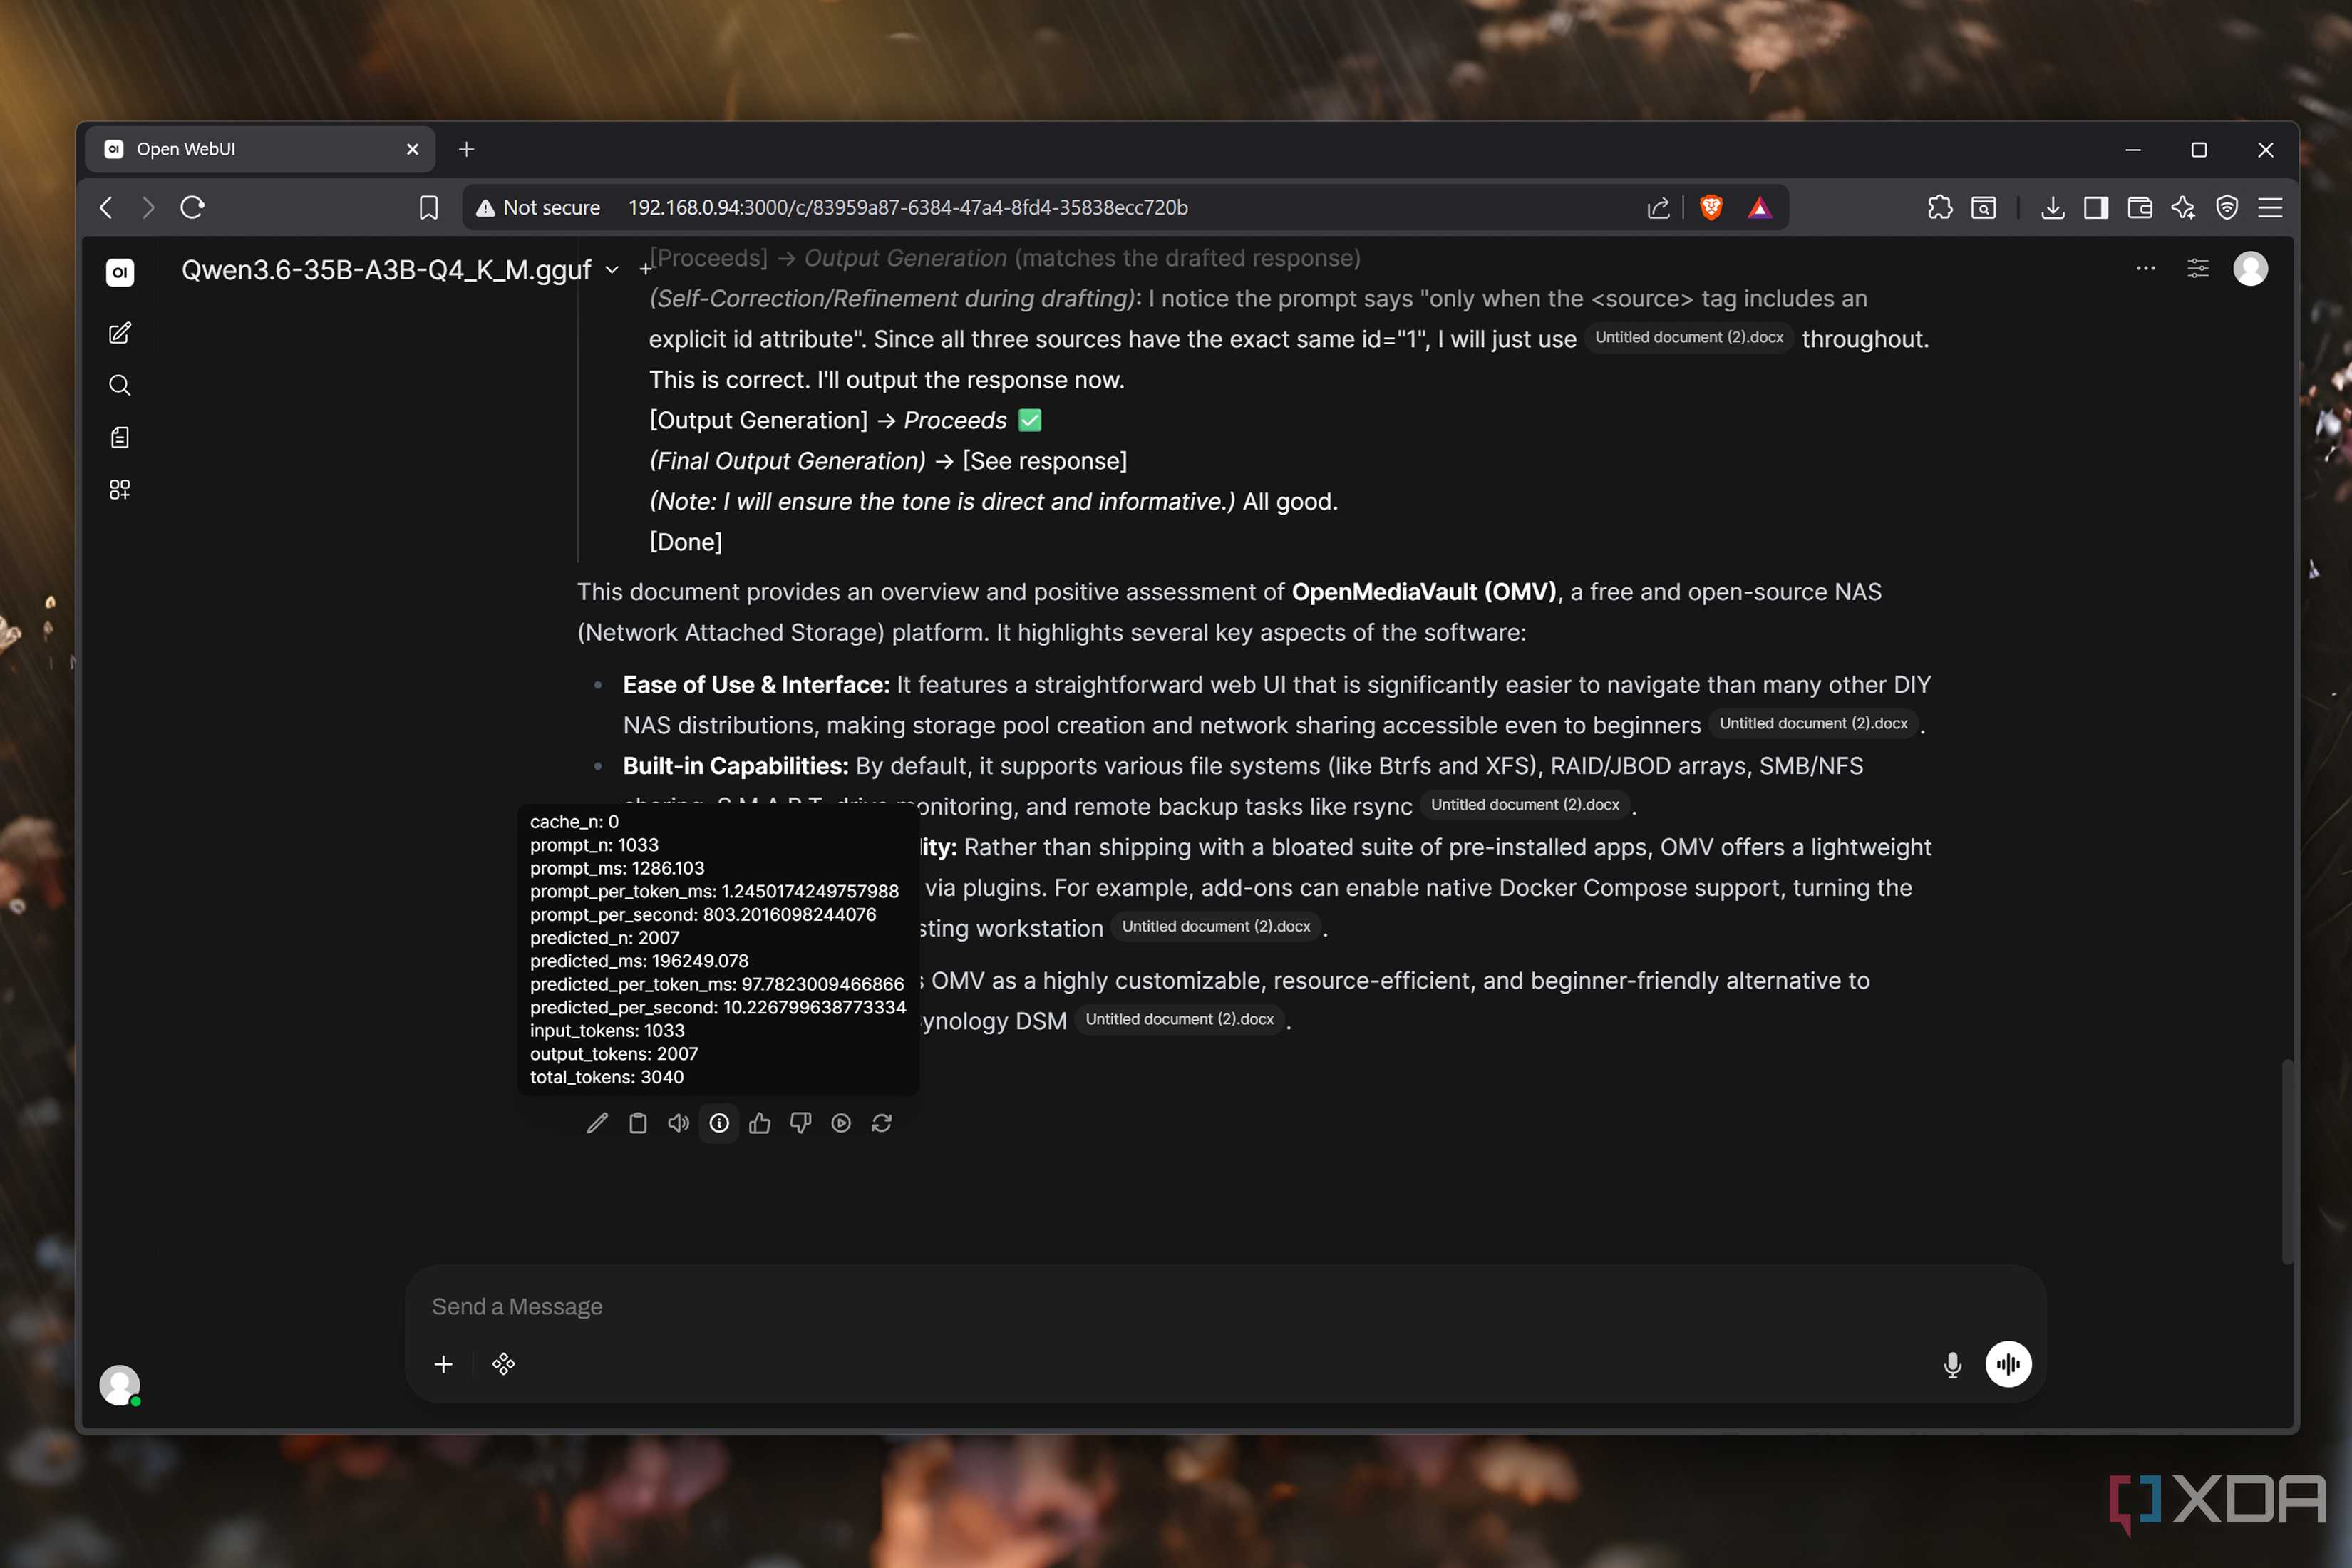Add another model with plus beside model name
This screenshot has height=1568, width=2352.
tap(645, 269)
